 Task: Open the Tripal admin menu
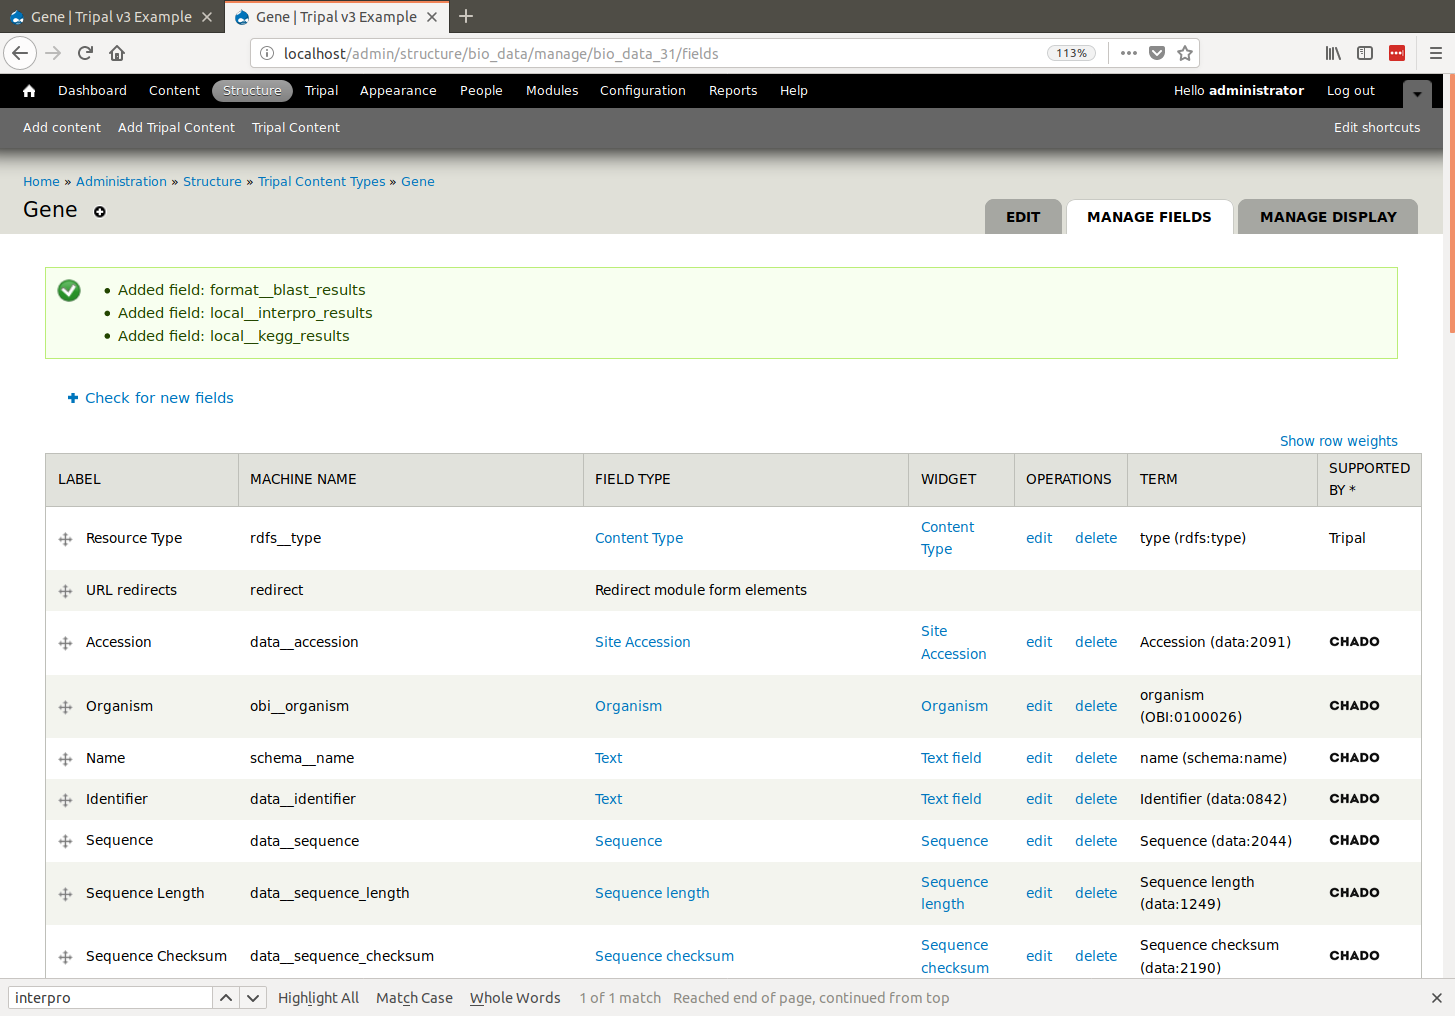point(321,91)
